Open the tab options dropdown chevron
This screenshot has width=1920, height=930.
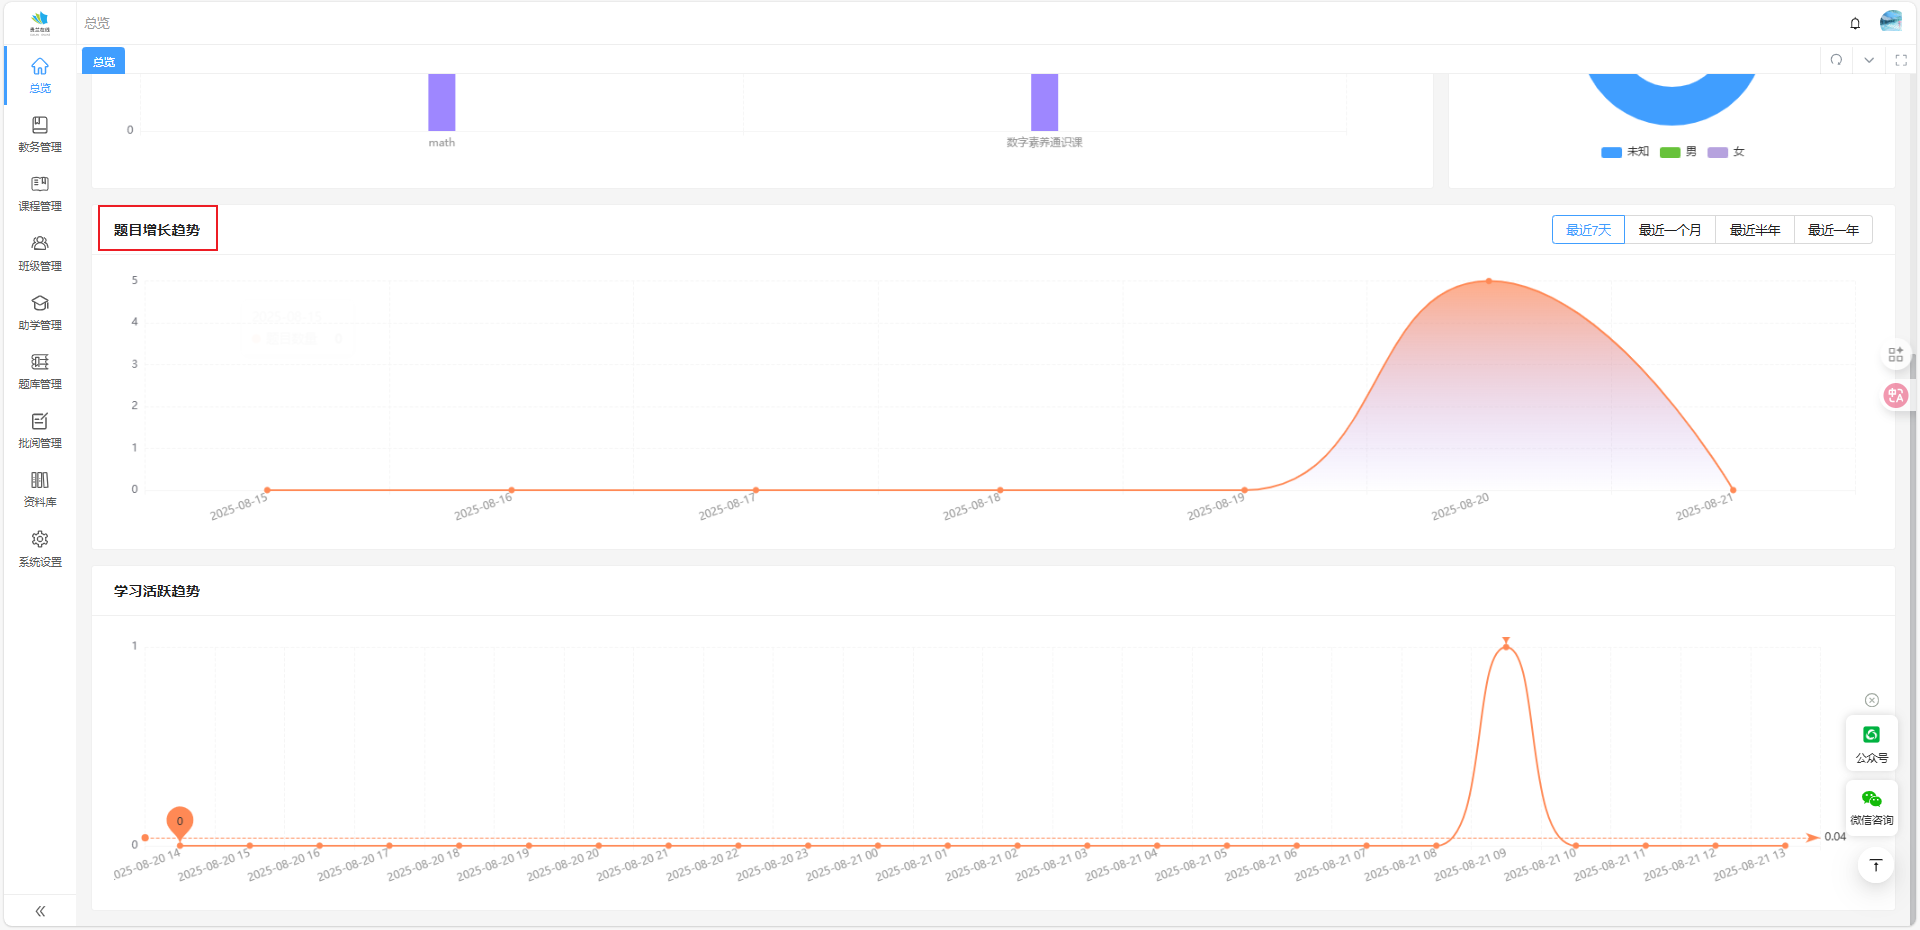point(1868,60)
